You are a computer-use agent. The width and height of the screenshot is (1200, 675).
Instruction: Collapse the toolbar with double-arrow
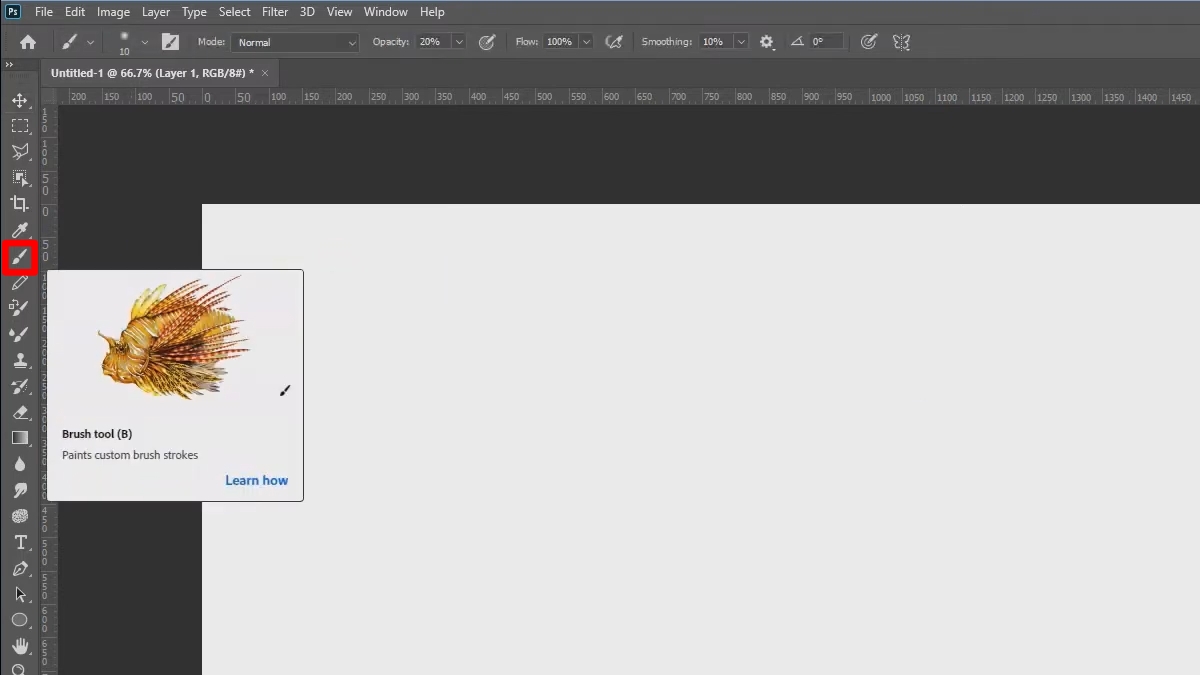coord(9,65)
